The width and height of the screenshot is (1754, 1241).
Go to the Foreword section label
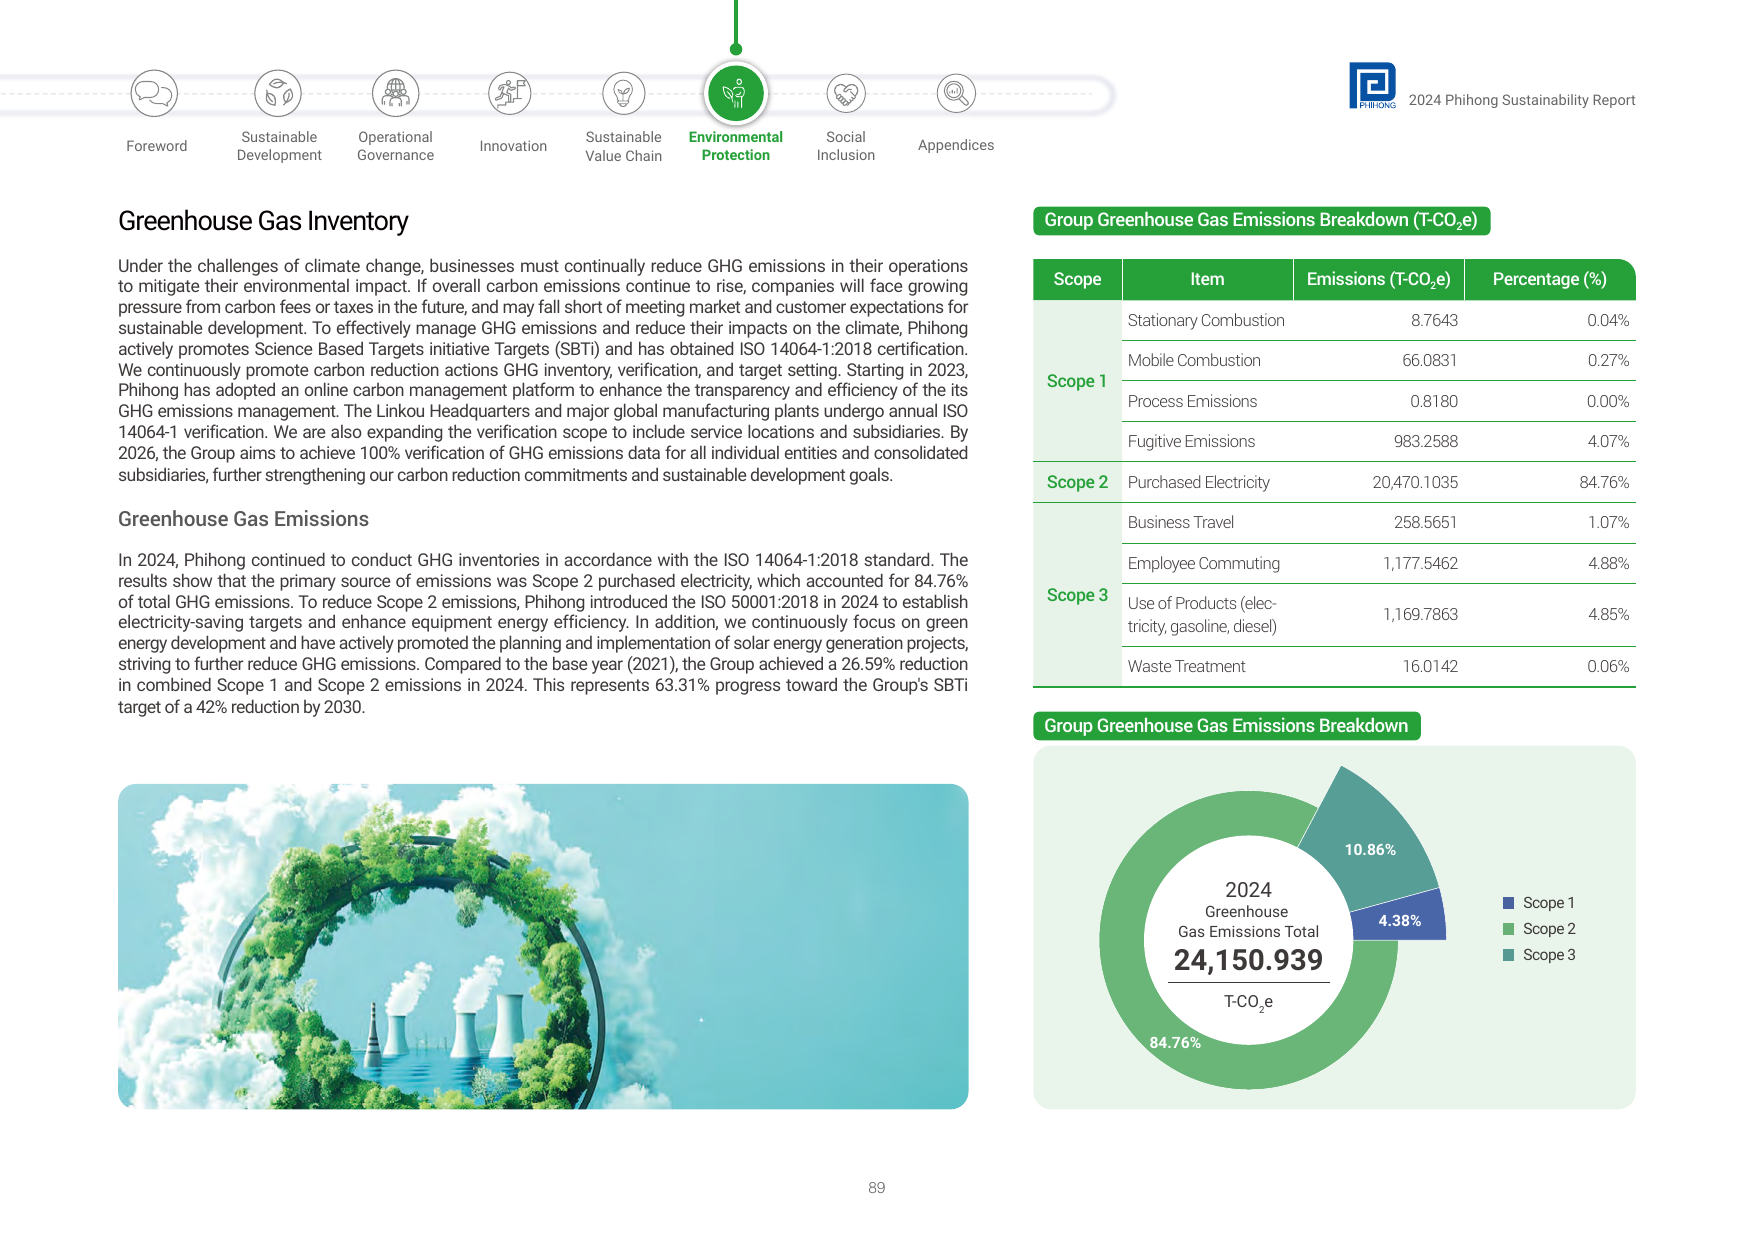click(x=157, y=146)
